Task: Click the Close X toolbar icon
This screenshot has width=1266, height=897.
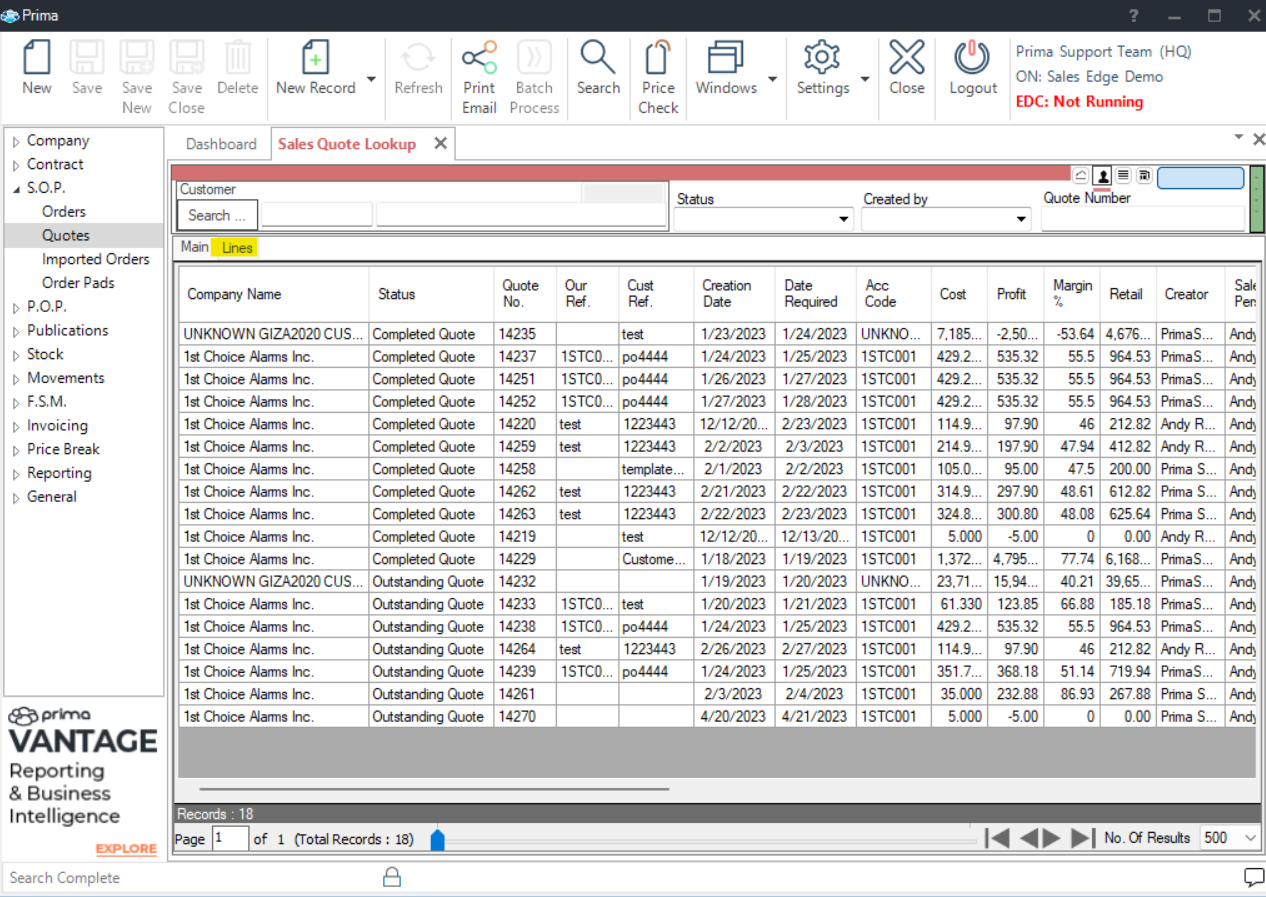Action: pos(907,58)
